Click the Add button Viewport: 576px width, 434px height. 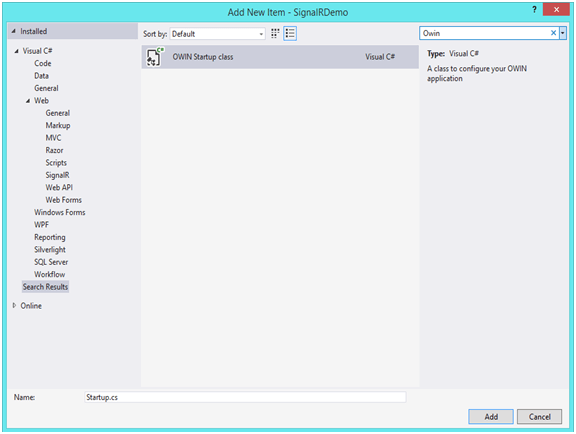491,416
